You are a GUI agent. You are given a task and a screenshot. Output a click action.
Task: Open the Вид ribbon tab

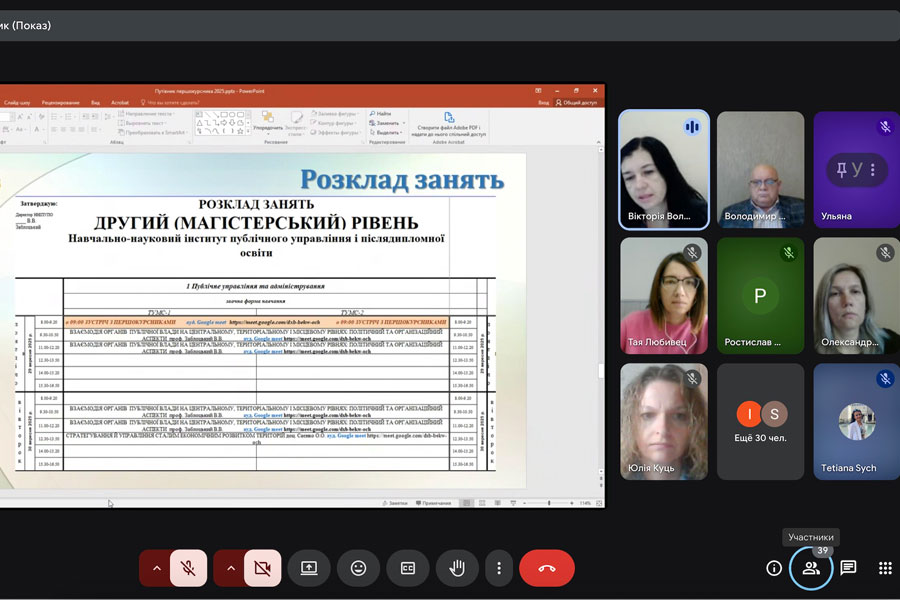click(96, 102)
